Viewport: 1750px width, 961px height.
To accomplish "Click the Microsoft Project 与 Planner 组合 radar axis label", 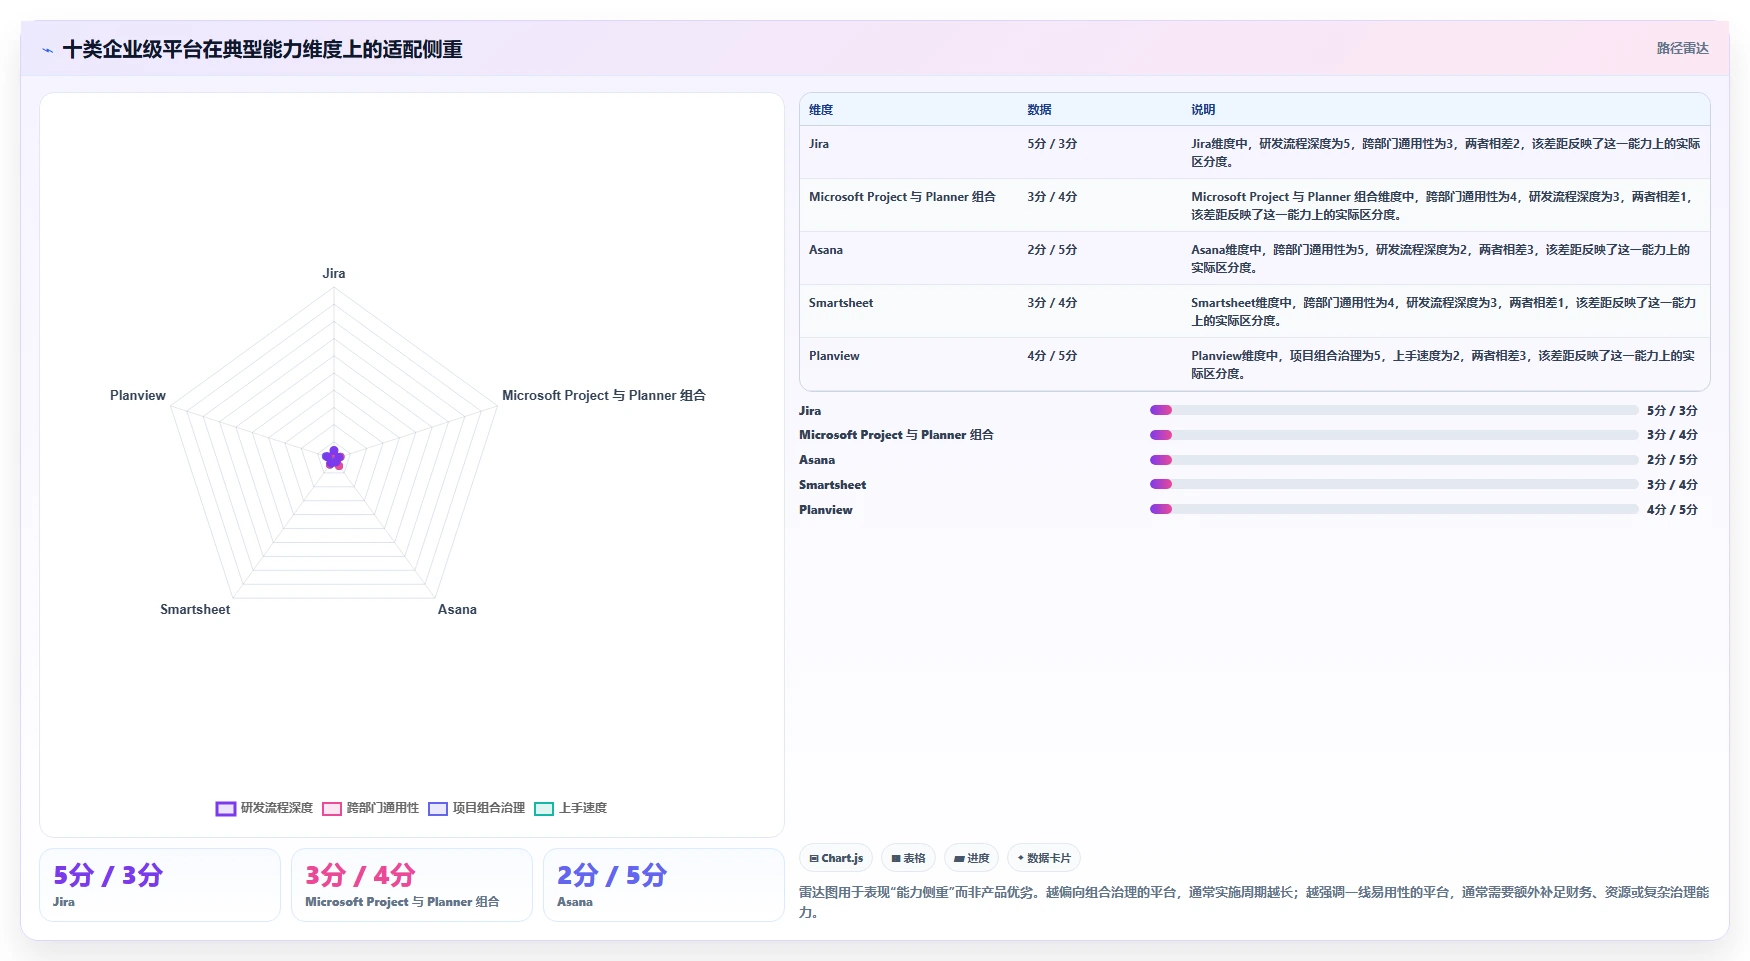I will (604, 395).
